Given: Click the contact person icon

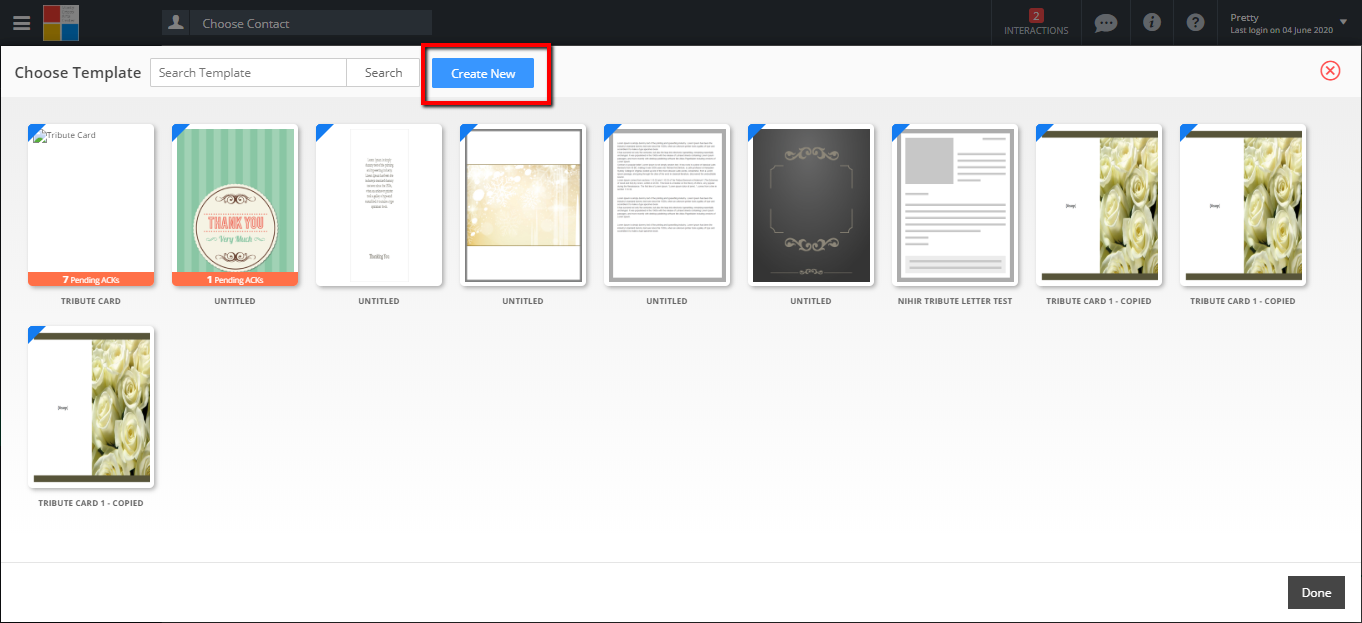Looking at the screenshot, I should [x=176, y=22].
